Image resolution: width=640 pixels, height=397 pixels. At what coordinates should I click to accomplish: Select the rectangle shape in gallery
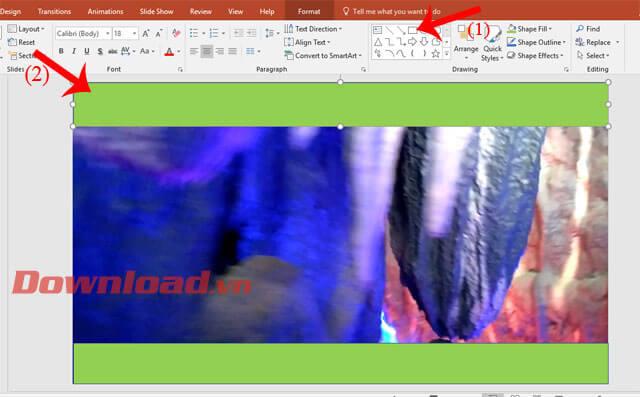[412, 30]
